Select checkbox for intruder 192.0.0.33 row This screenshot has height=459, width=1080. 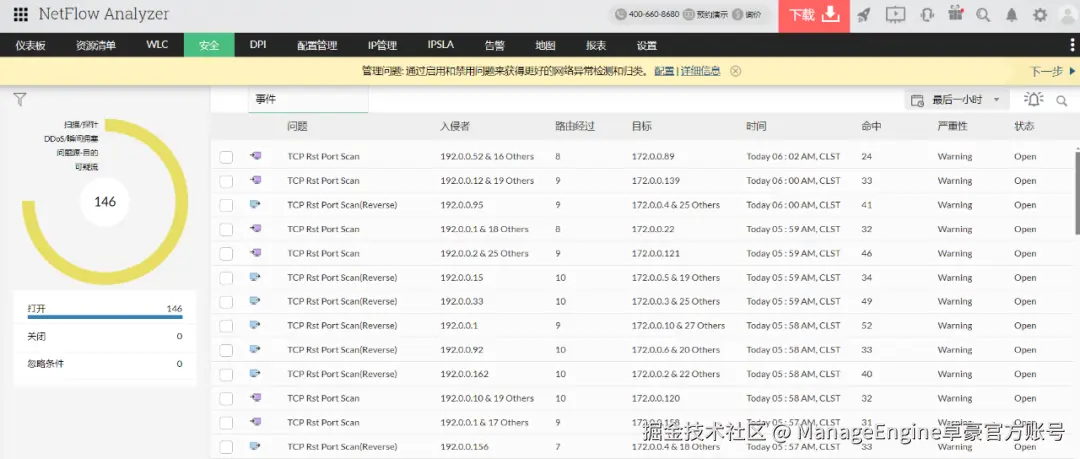click(226, 302)
